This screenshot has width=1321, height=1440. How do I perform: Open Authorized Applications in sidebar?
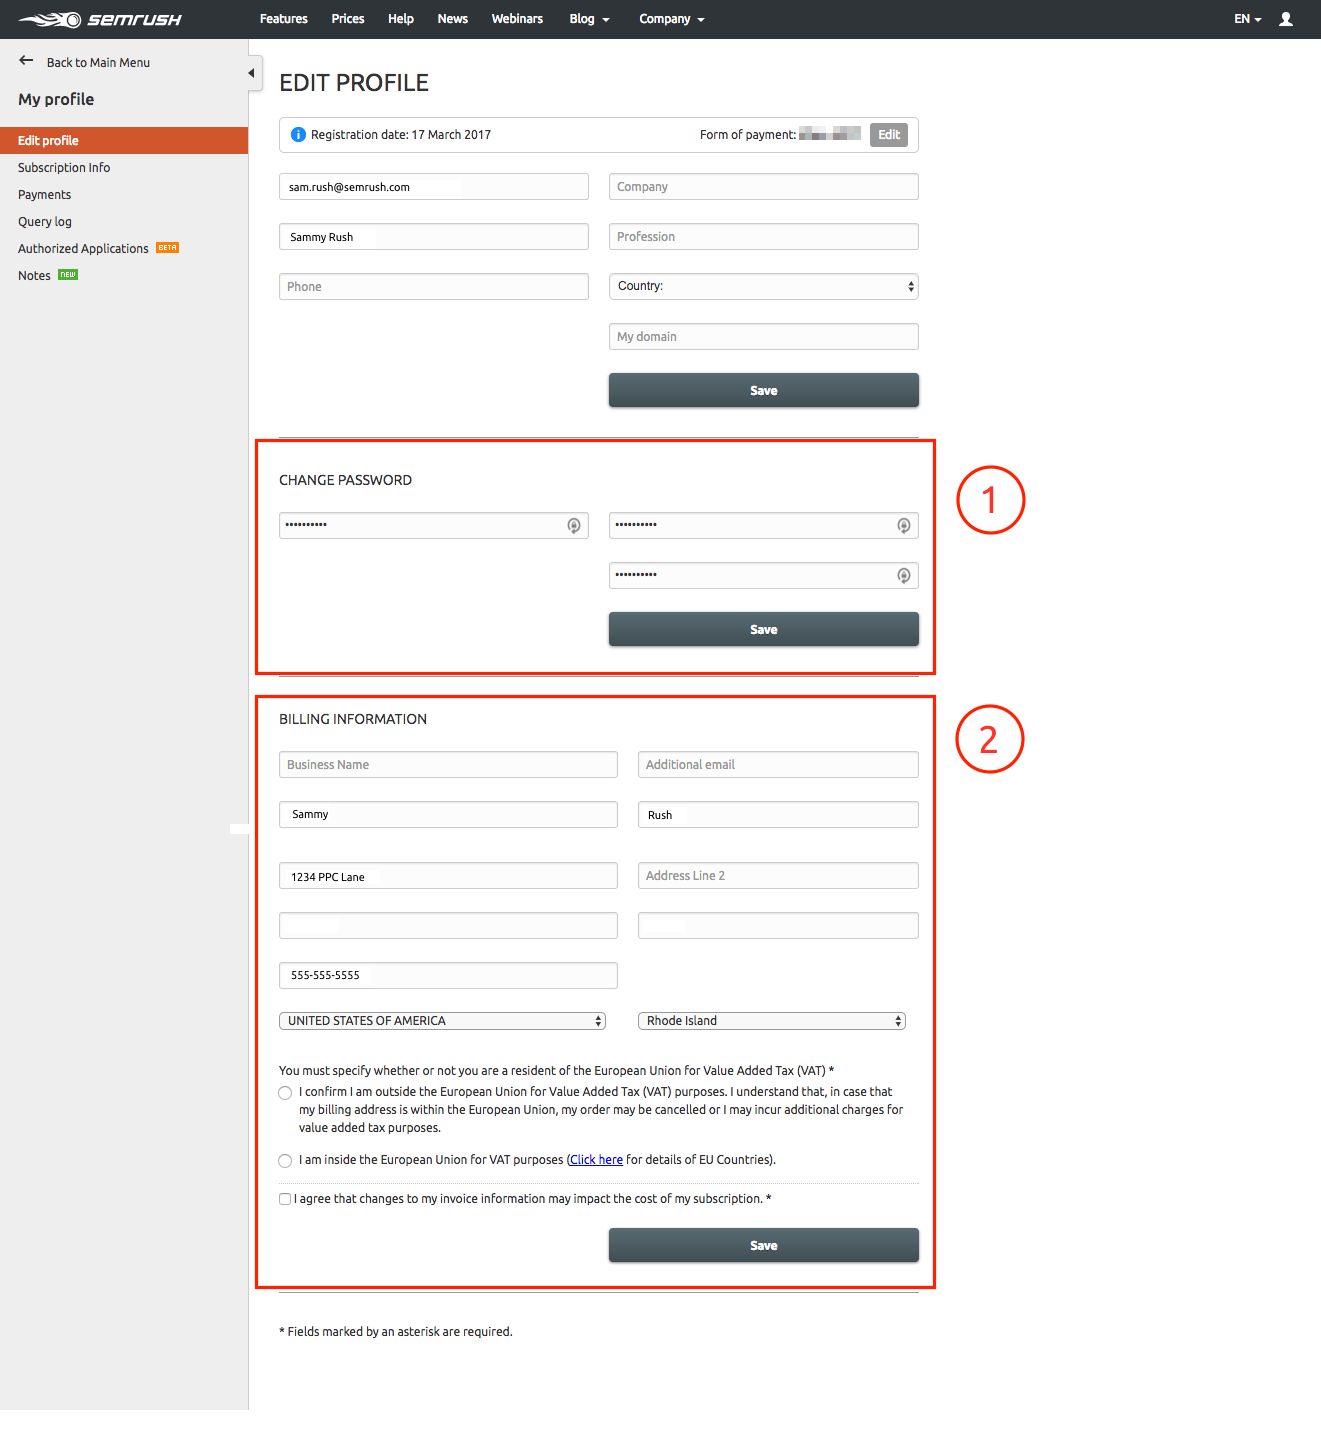(83, 249)
